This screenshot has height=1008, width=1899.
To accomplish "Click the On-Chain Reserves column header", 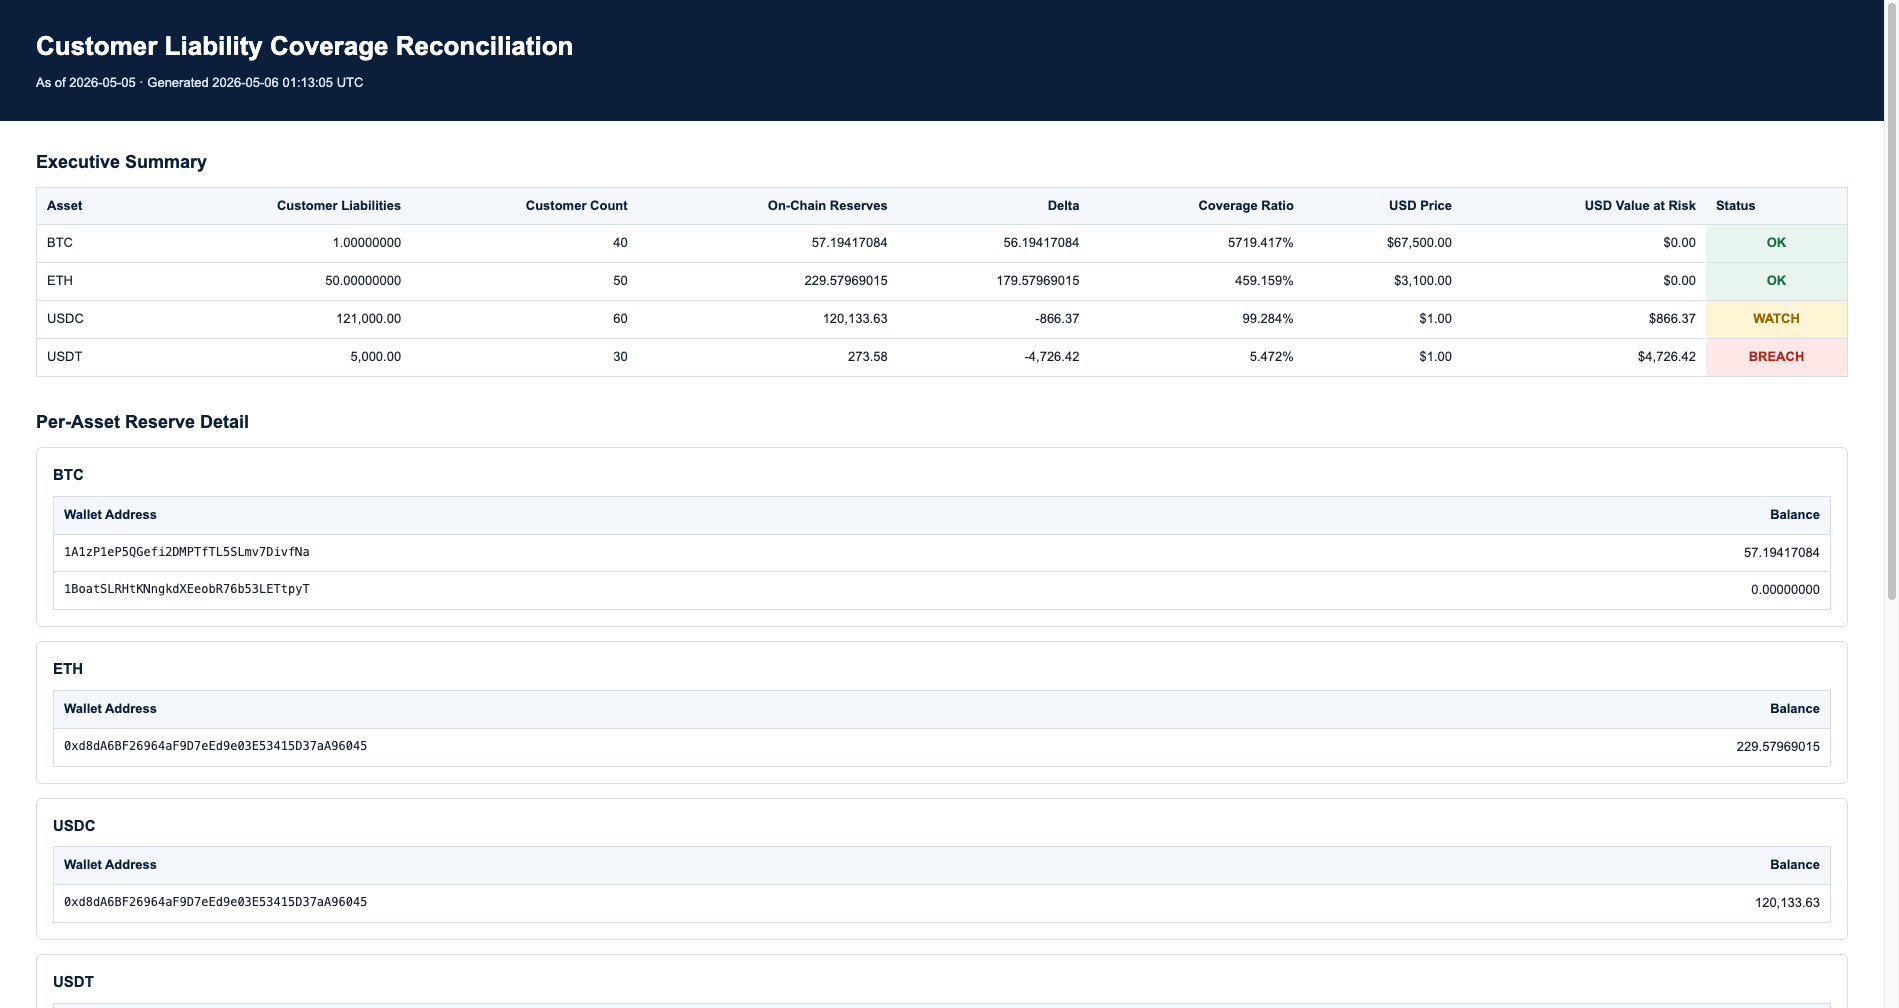I will click(828, 206).
